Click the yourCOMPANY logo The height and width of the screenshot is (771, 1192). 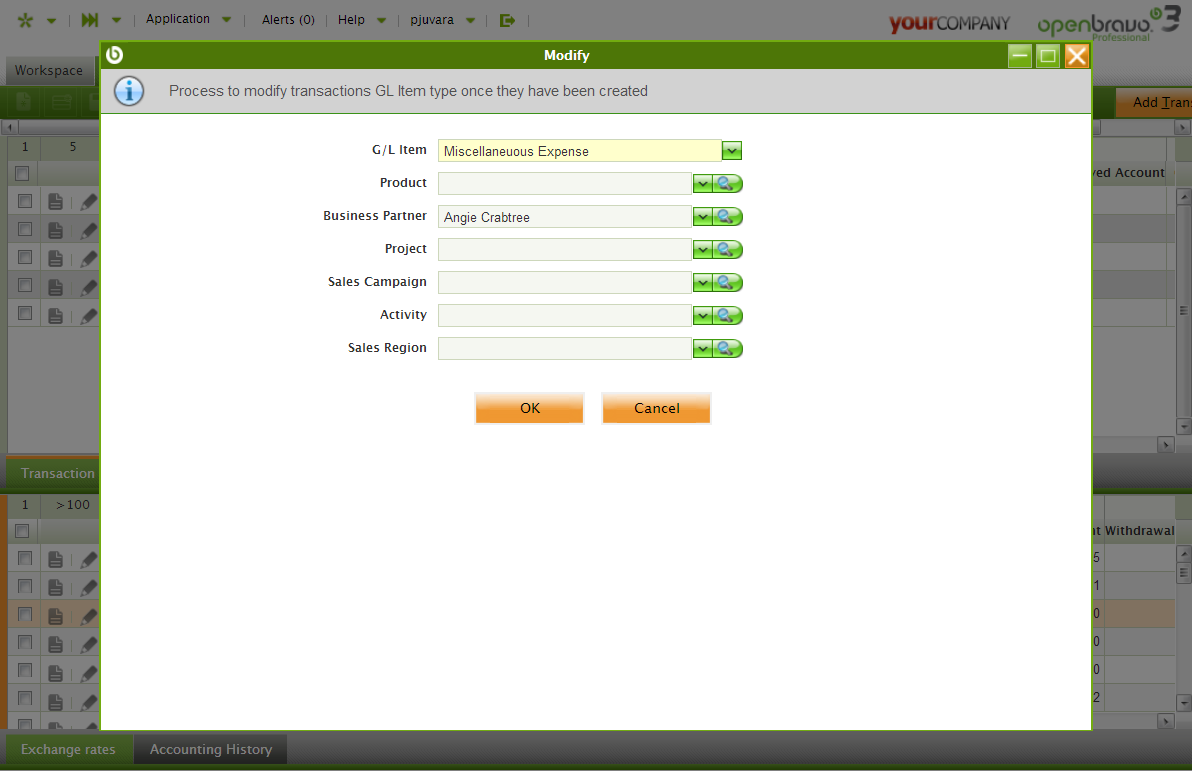949,24
